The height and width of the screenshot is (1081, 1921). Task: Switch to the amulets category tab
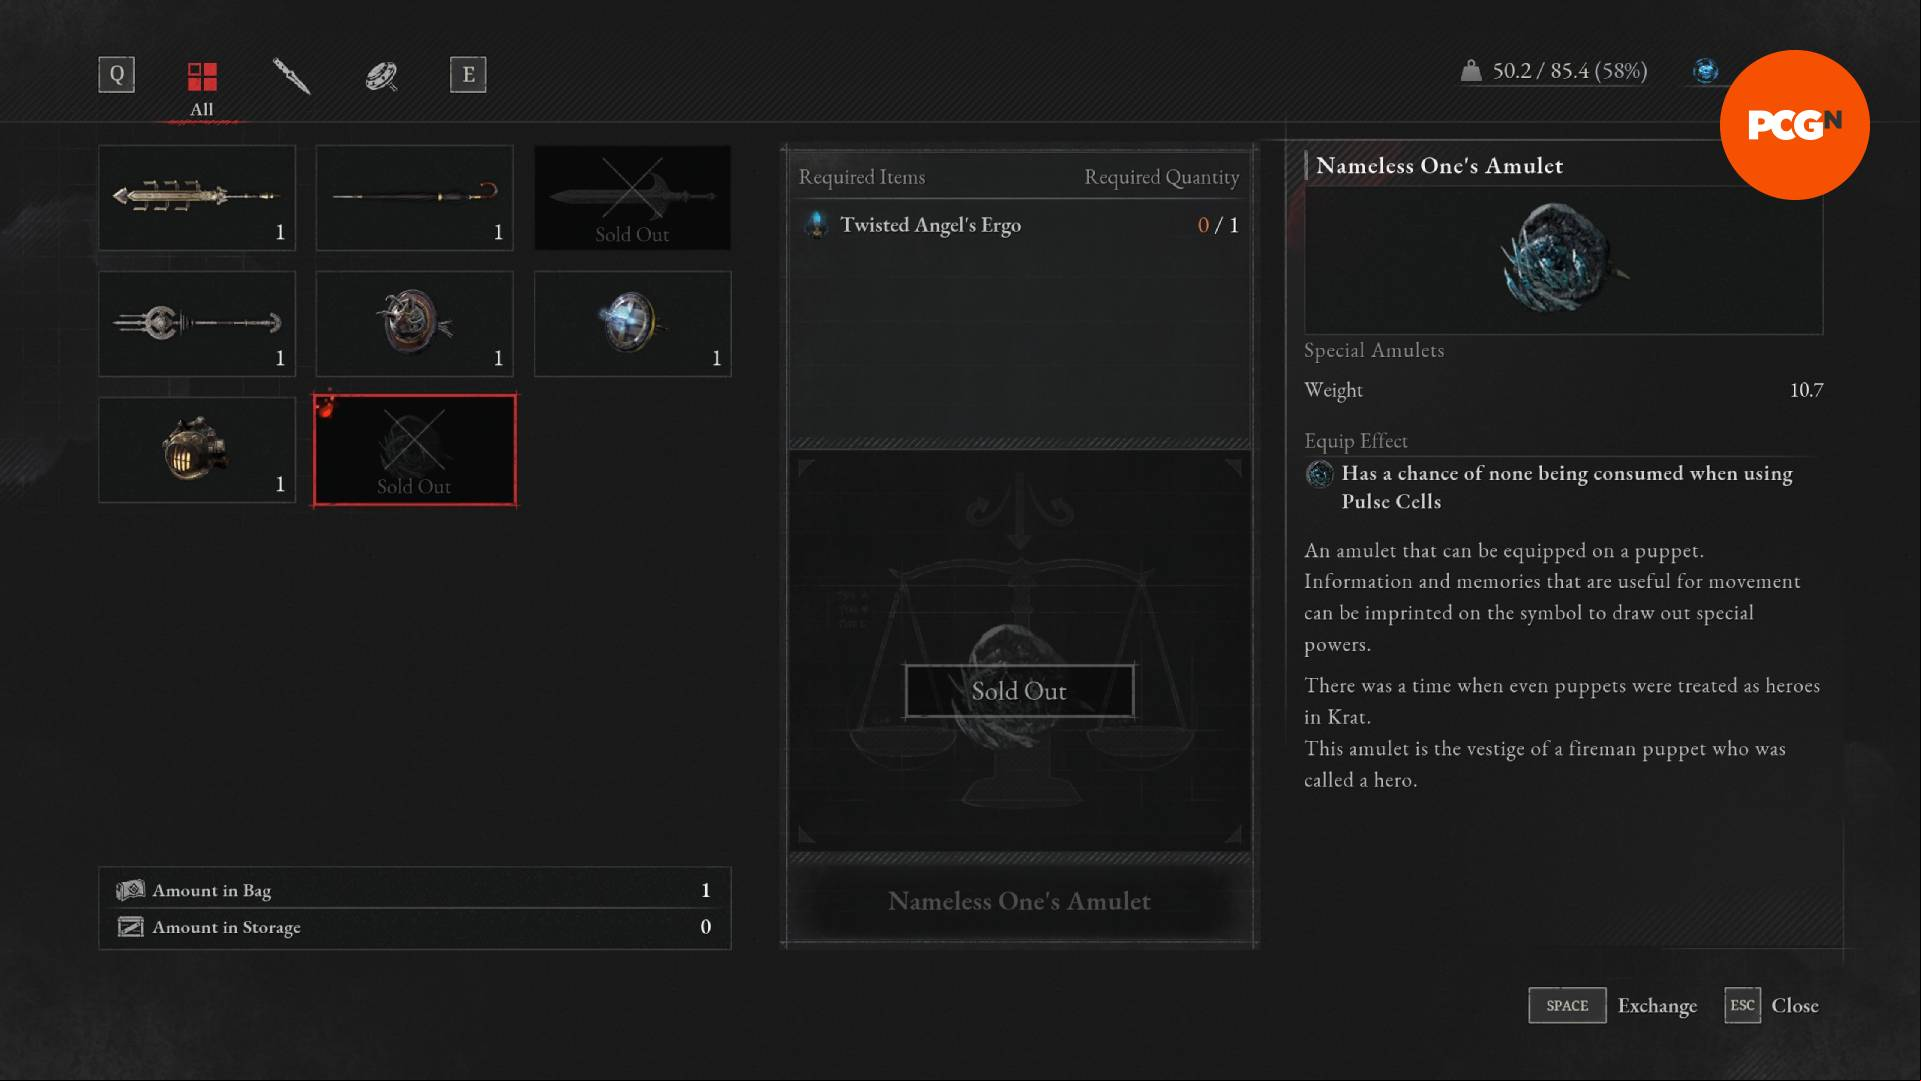pos(381,75)
